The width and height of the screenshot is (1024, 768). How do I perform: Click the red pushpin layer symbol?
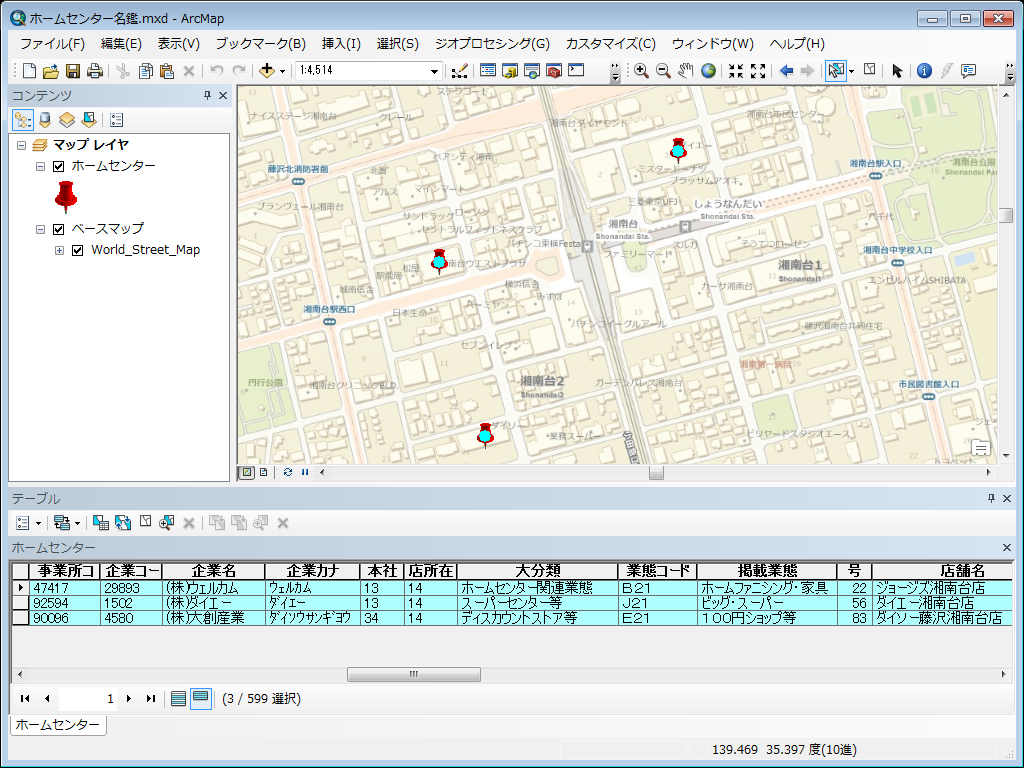pos(65,197)
